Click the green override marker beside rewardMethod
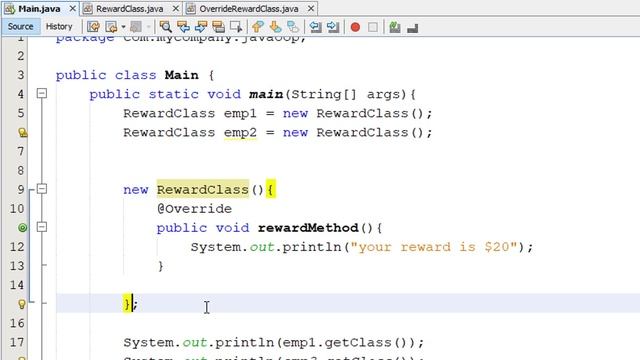 22,228
